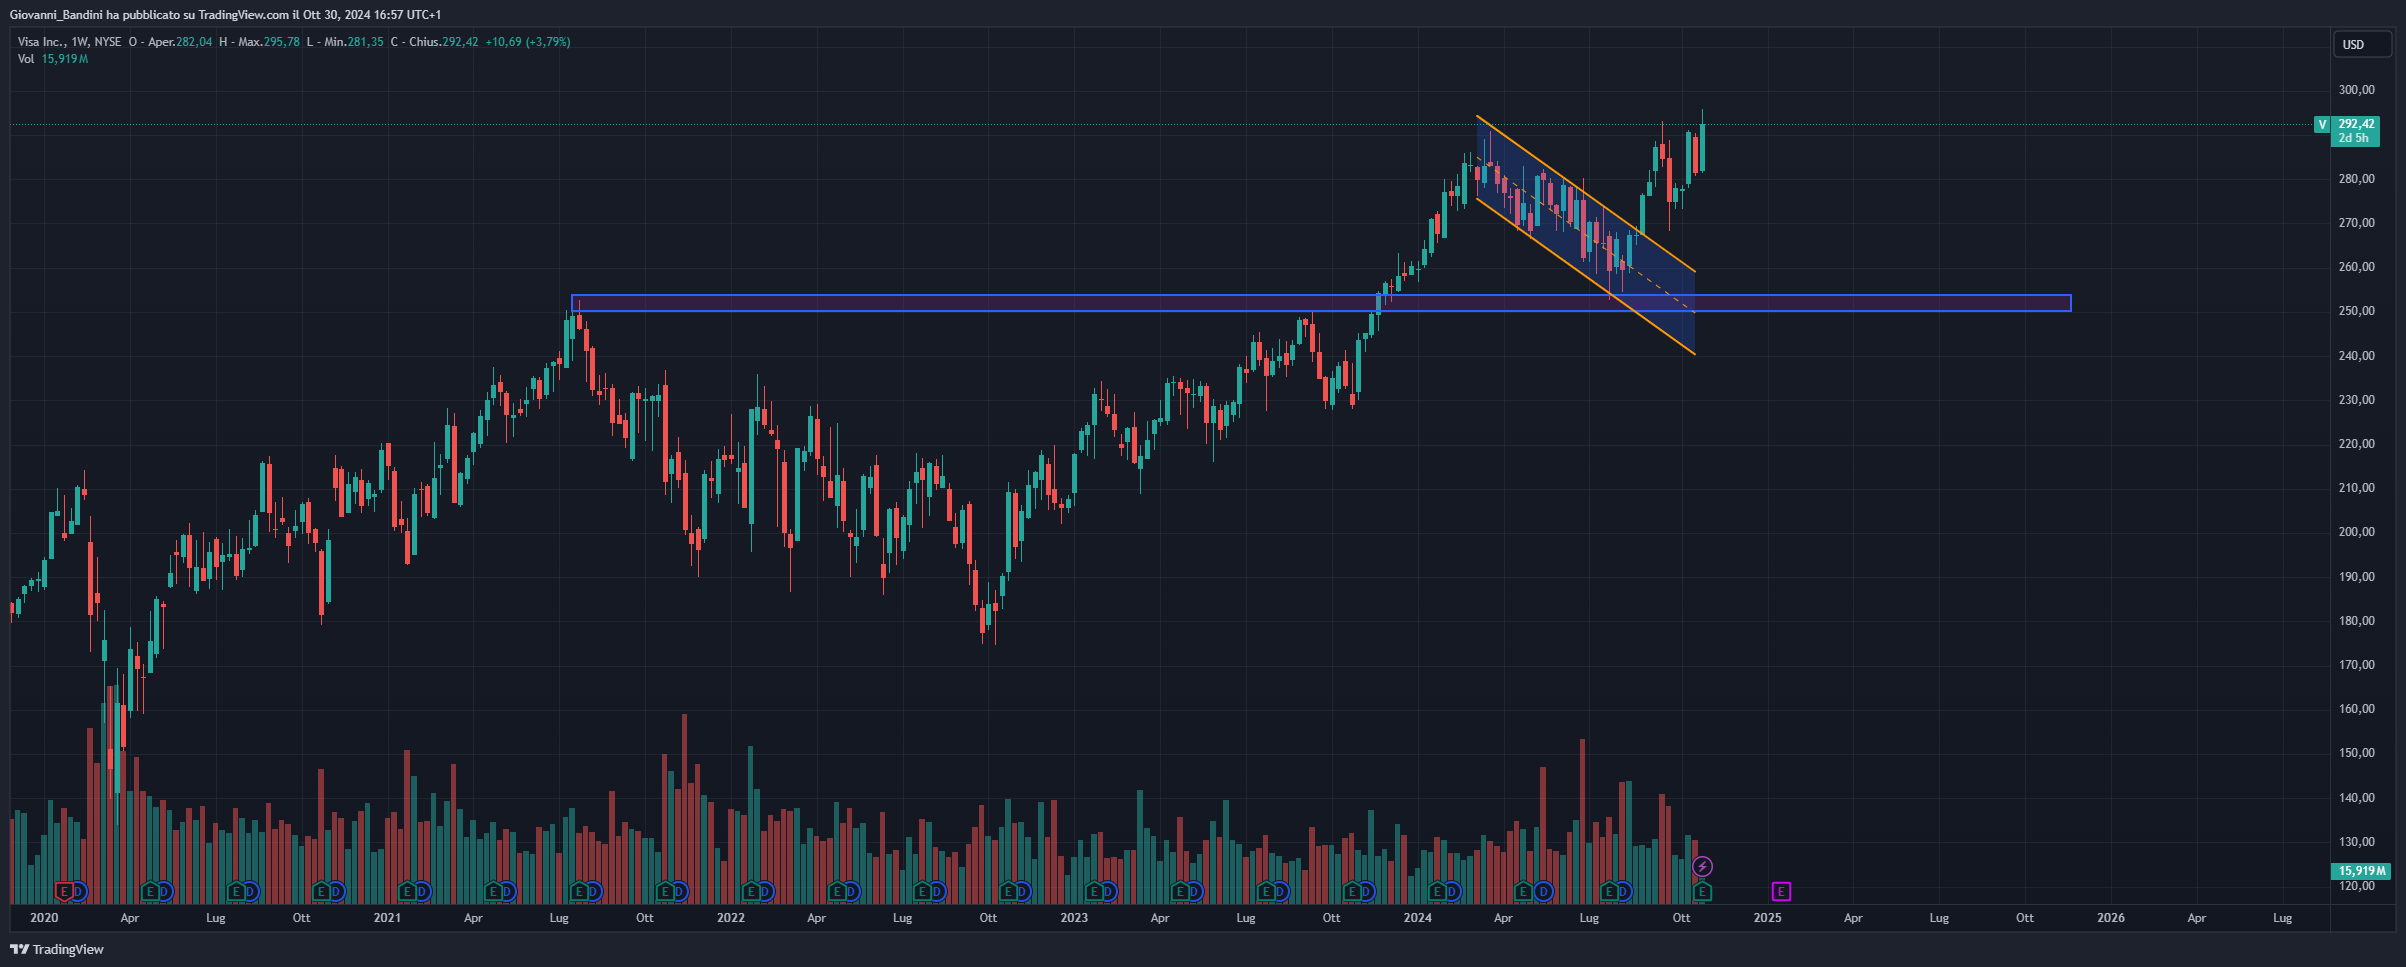The height and width of the screenshot is (967, 2406).
Task: Click the dividend marker next to the red earnings icon
Action: [x=79, y=891]
